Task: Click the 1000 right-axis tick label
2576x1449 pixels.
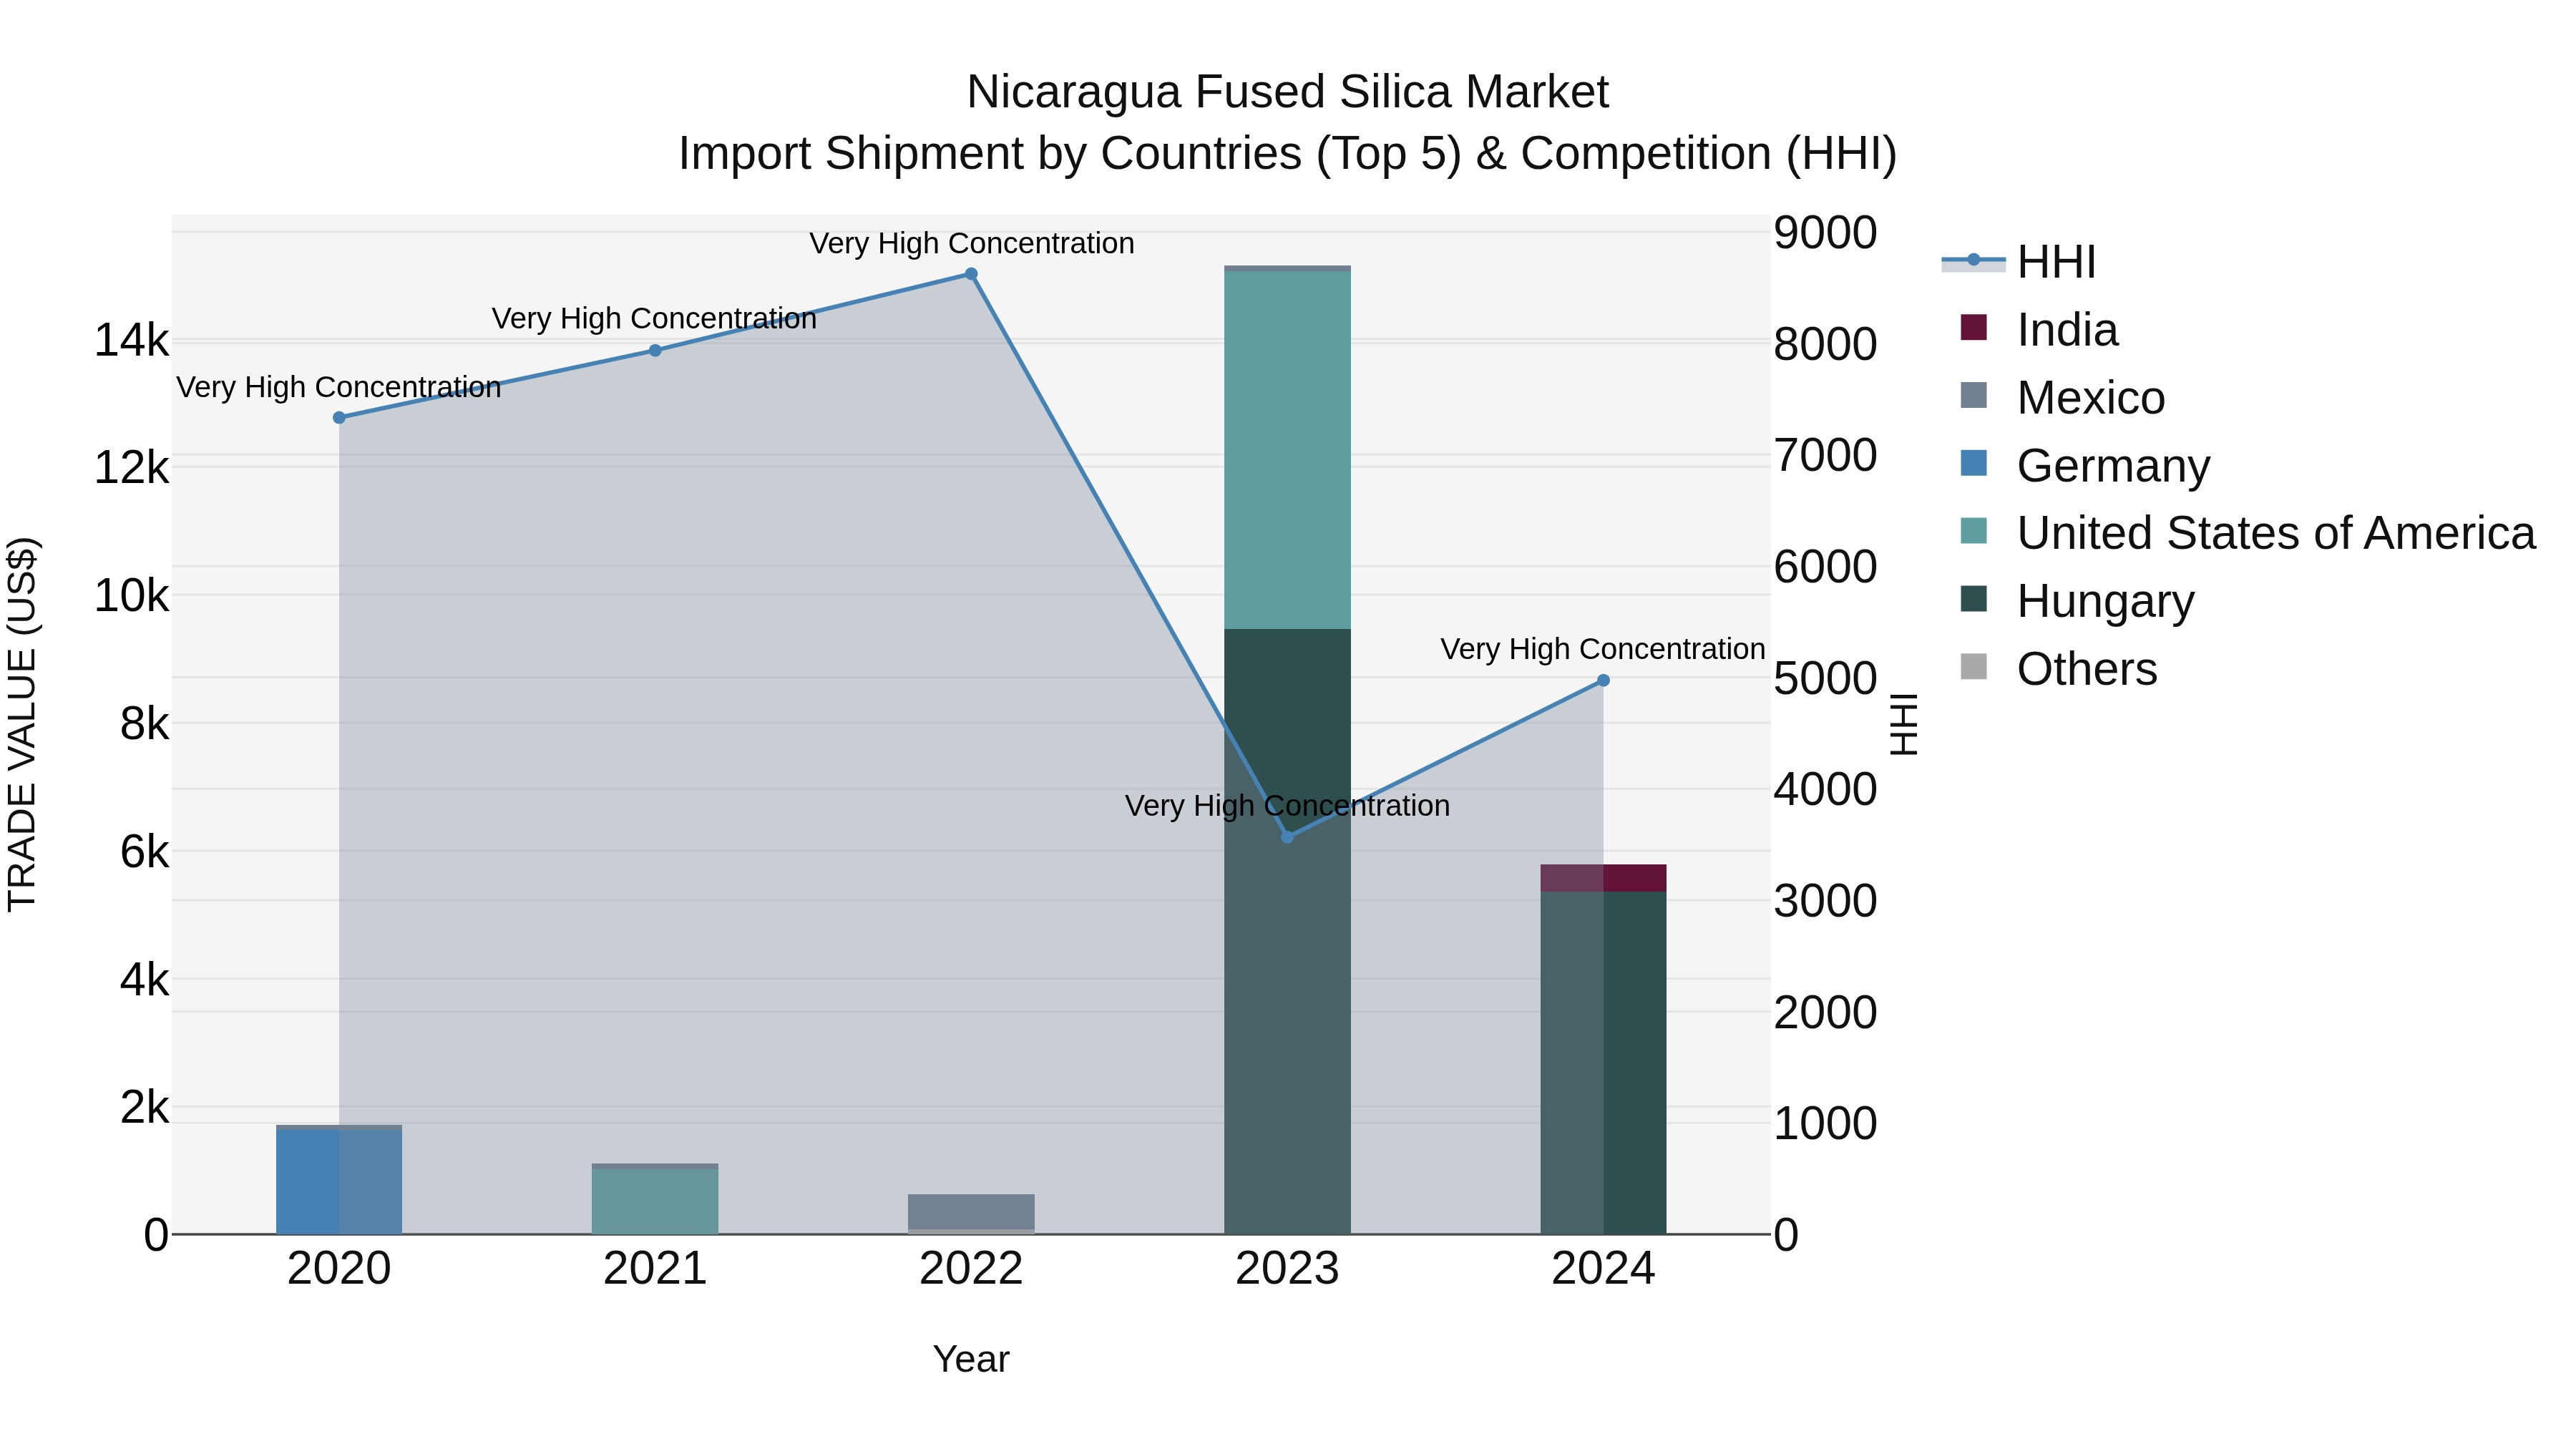Action: (x=1826, y=1124)
